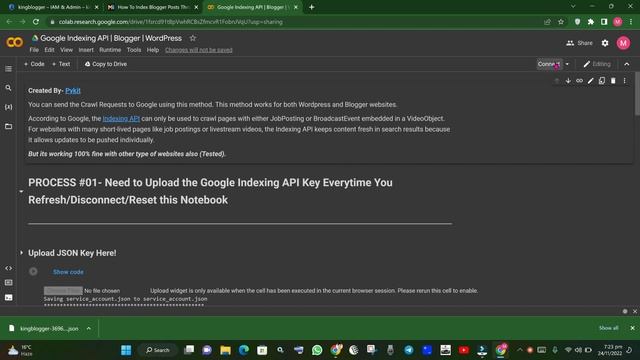
Task: Move the cell down with the arrow icon
Action: click(x=568, y=81)
